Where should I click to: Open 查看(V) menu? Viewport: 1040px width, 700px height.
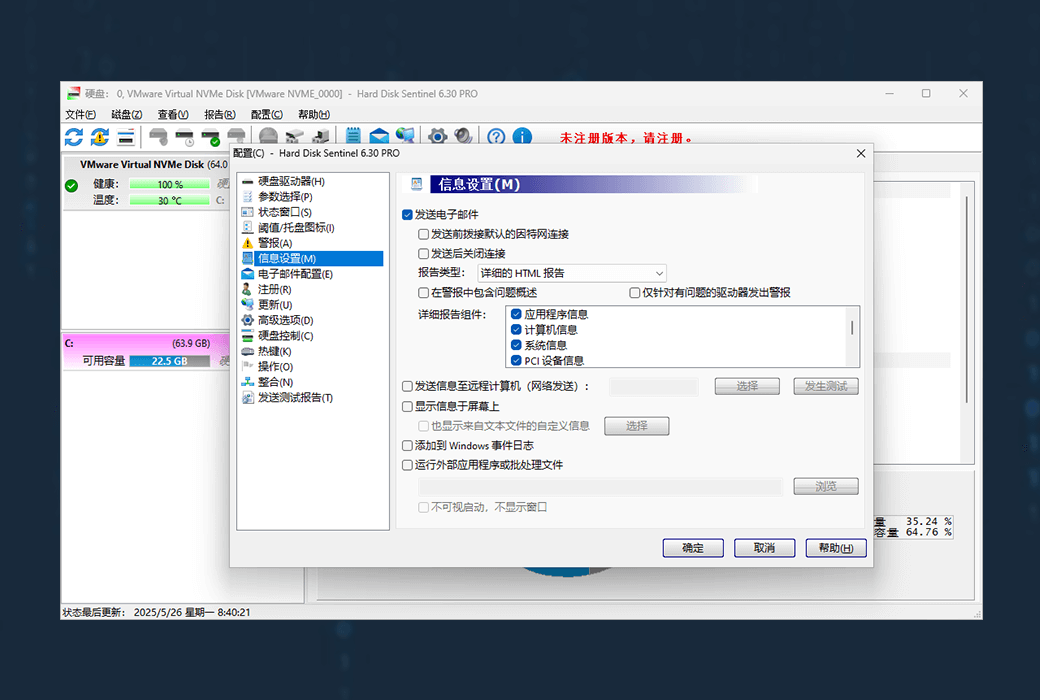tap(173, 114)
